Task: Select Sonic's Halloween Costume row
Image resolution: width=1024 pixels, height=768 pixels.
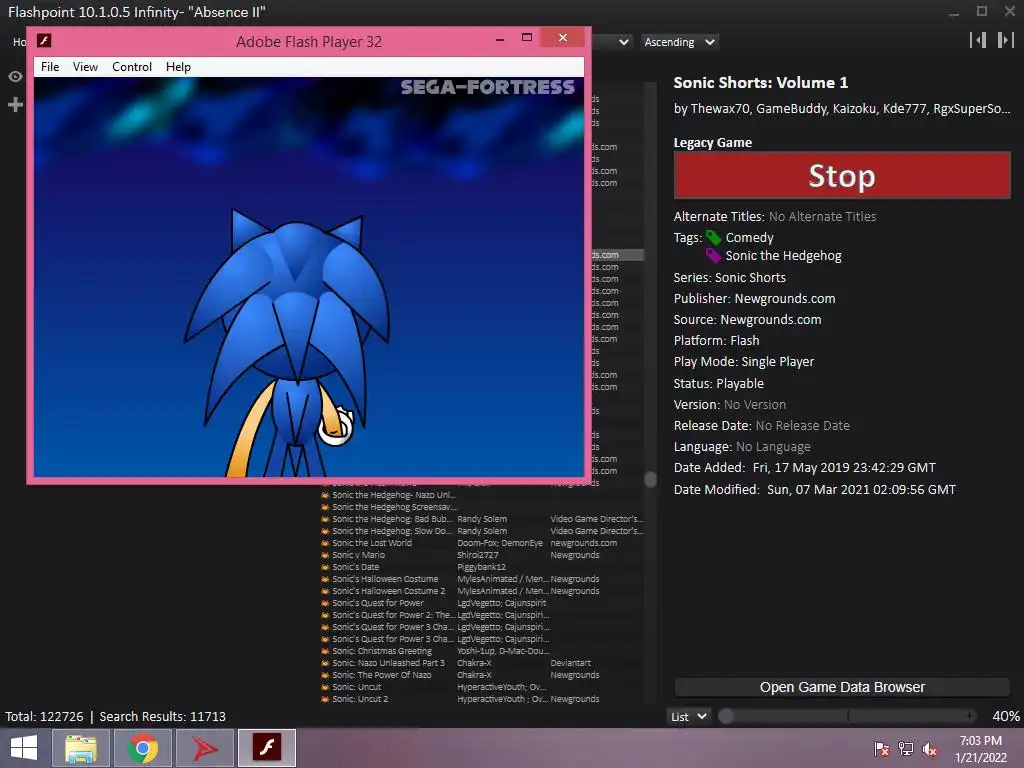Action: tap(482, 579)
